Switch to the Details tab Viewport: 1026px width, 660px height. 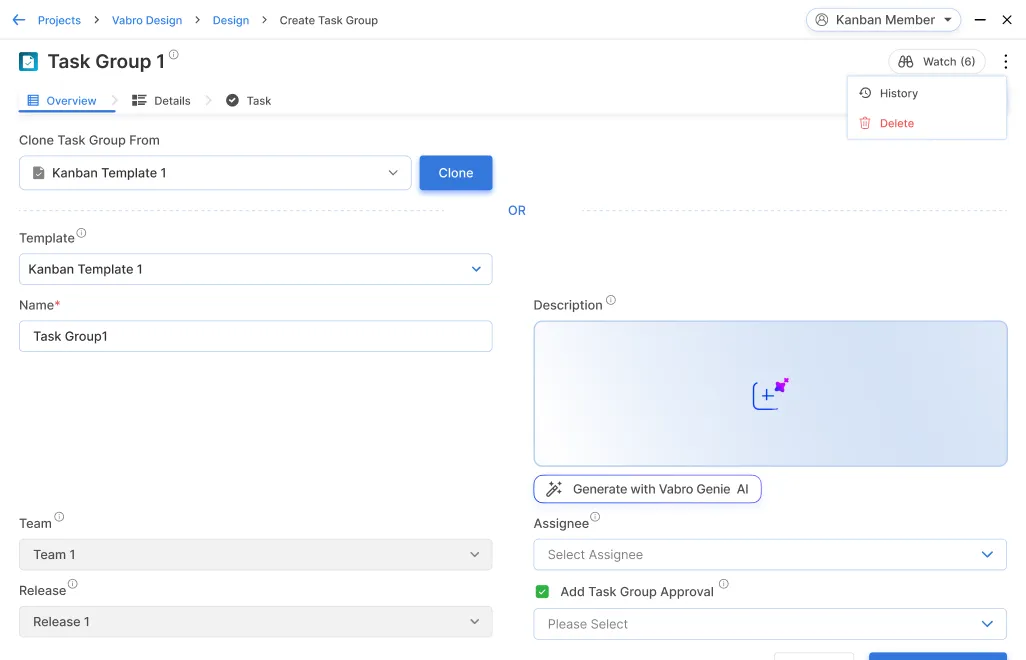[x=163, y=100]
